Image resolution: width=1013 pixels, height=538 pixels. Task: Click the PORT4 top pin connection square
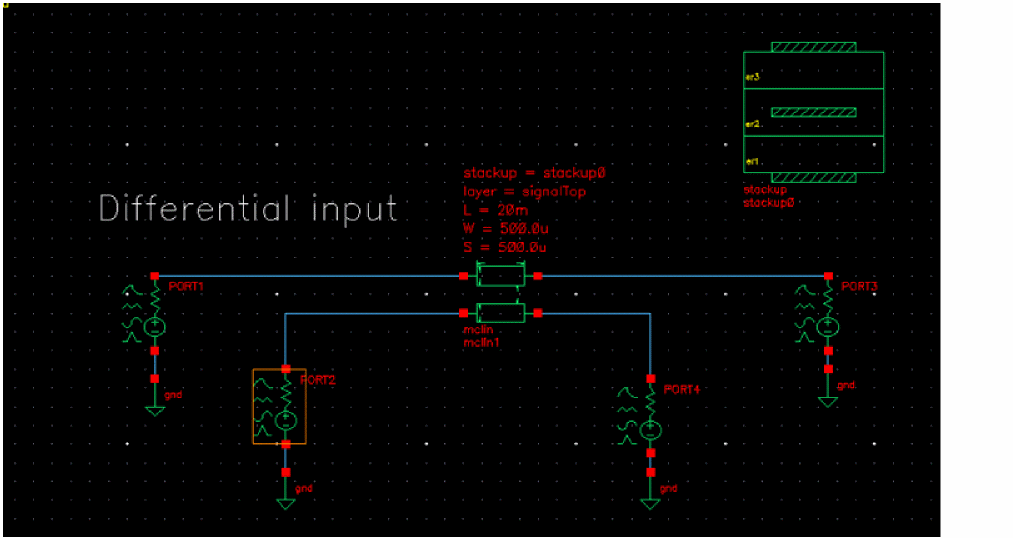[651, 378]
